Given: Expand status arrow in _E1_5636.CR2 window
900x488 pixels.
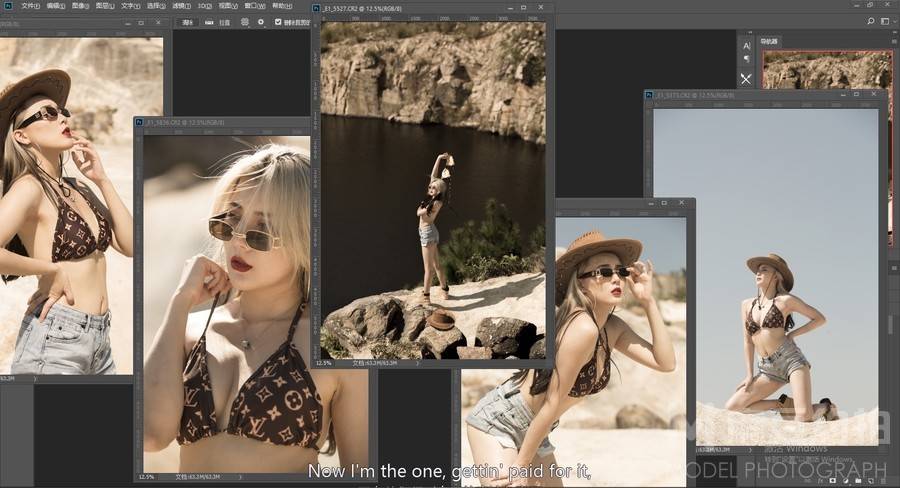Looking at the screenshot, I should [240, 477].
